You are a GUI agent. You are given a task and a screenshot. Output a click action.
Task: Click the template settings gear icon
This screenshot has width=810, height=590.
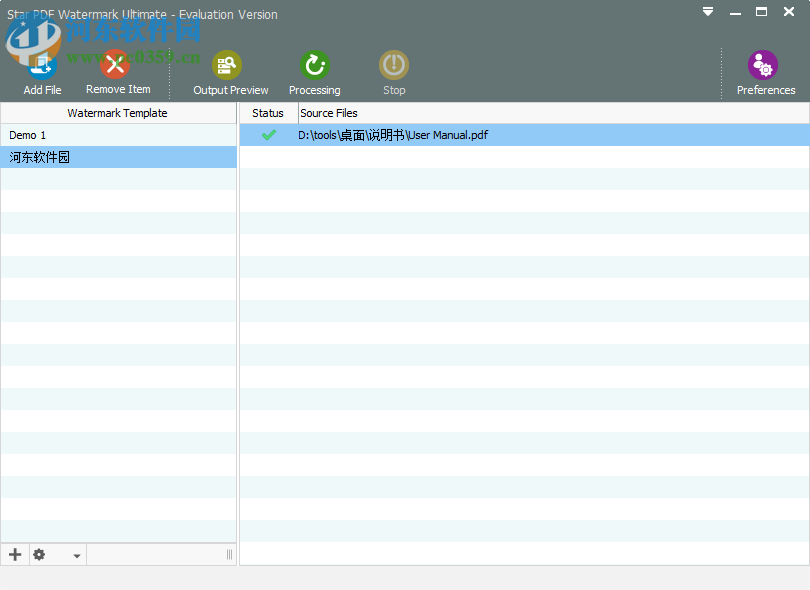(x=39, y=555)
